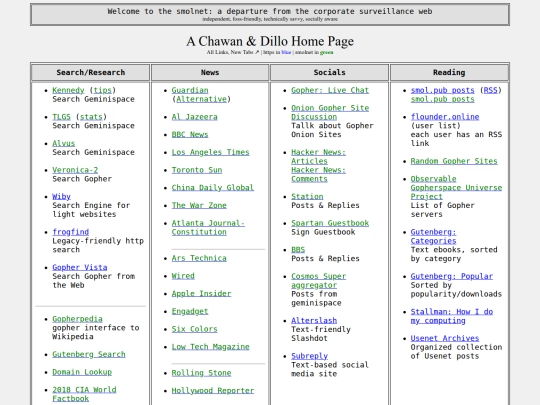Viewport: 540px width, 405px height.
Task: Open the frogfind link
Action: pyautogui.click(x=71, y=232)
